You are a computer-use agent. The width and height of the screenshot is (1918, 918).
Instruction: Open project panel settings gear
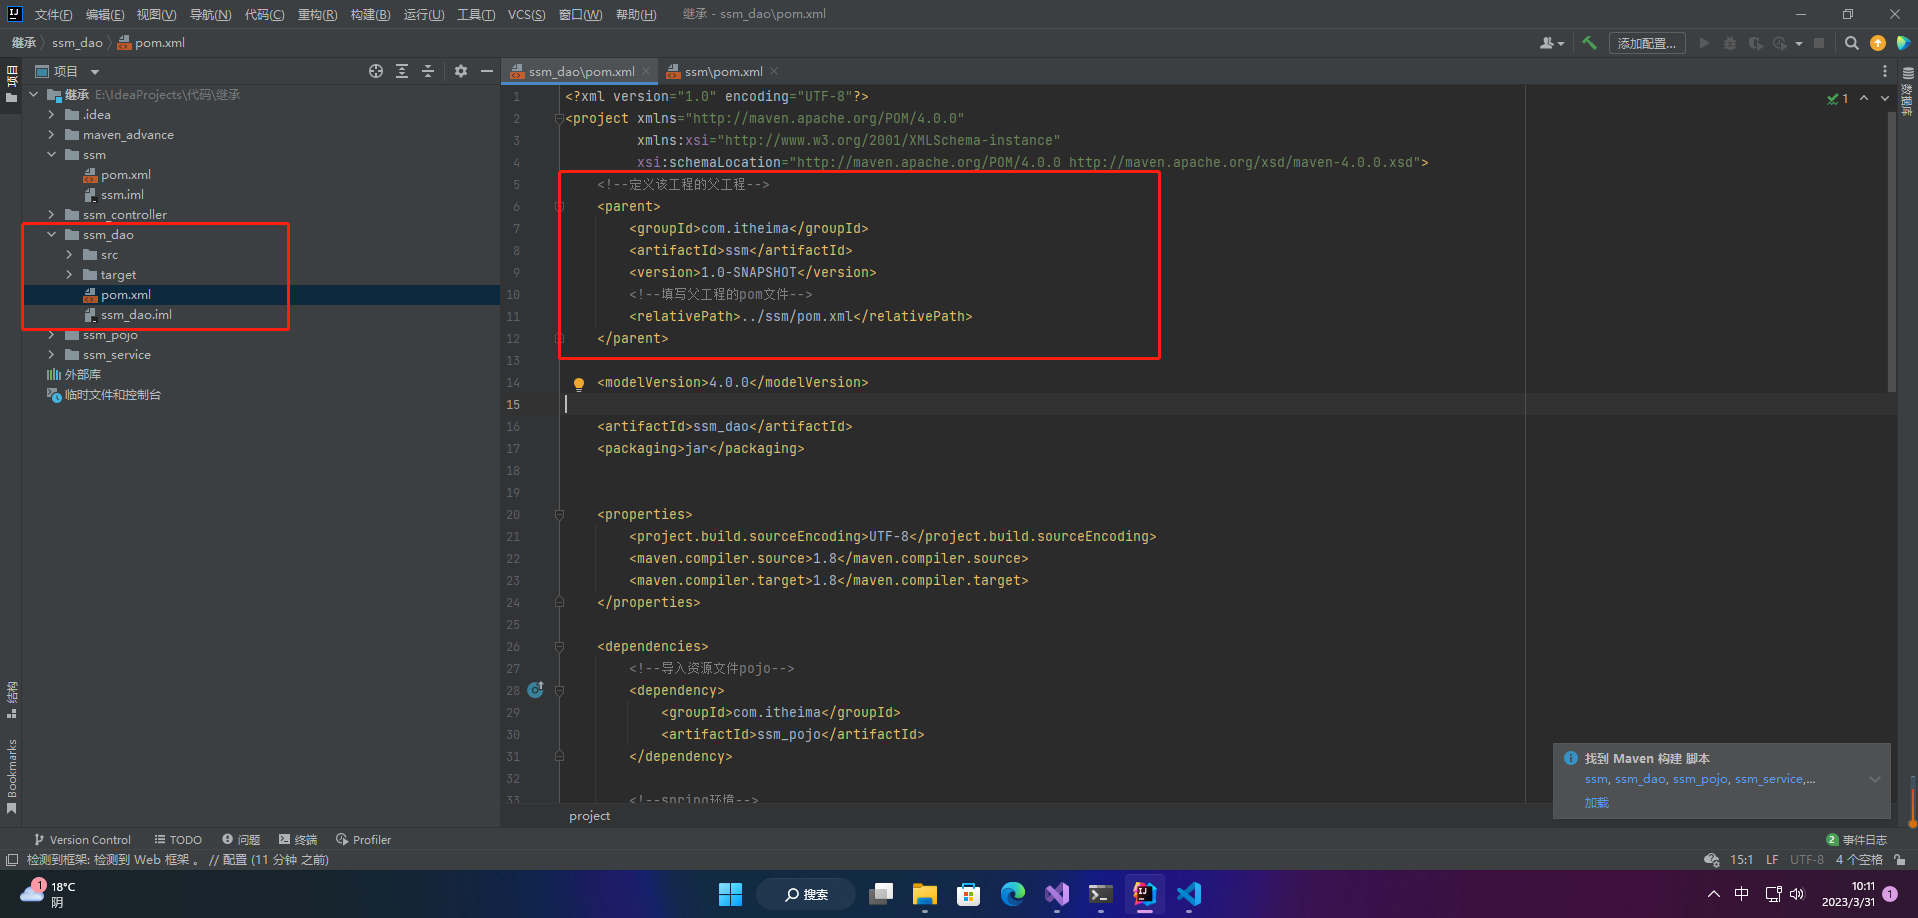tap(461, 71)
